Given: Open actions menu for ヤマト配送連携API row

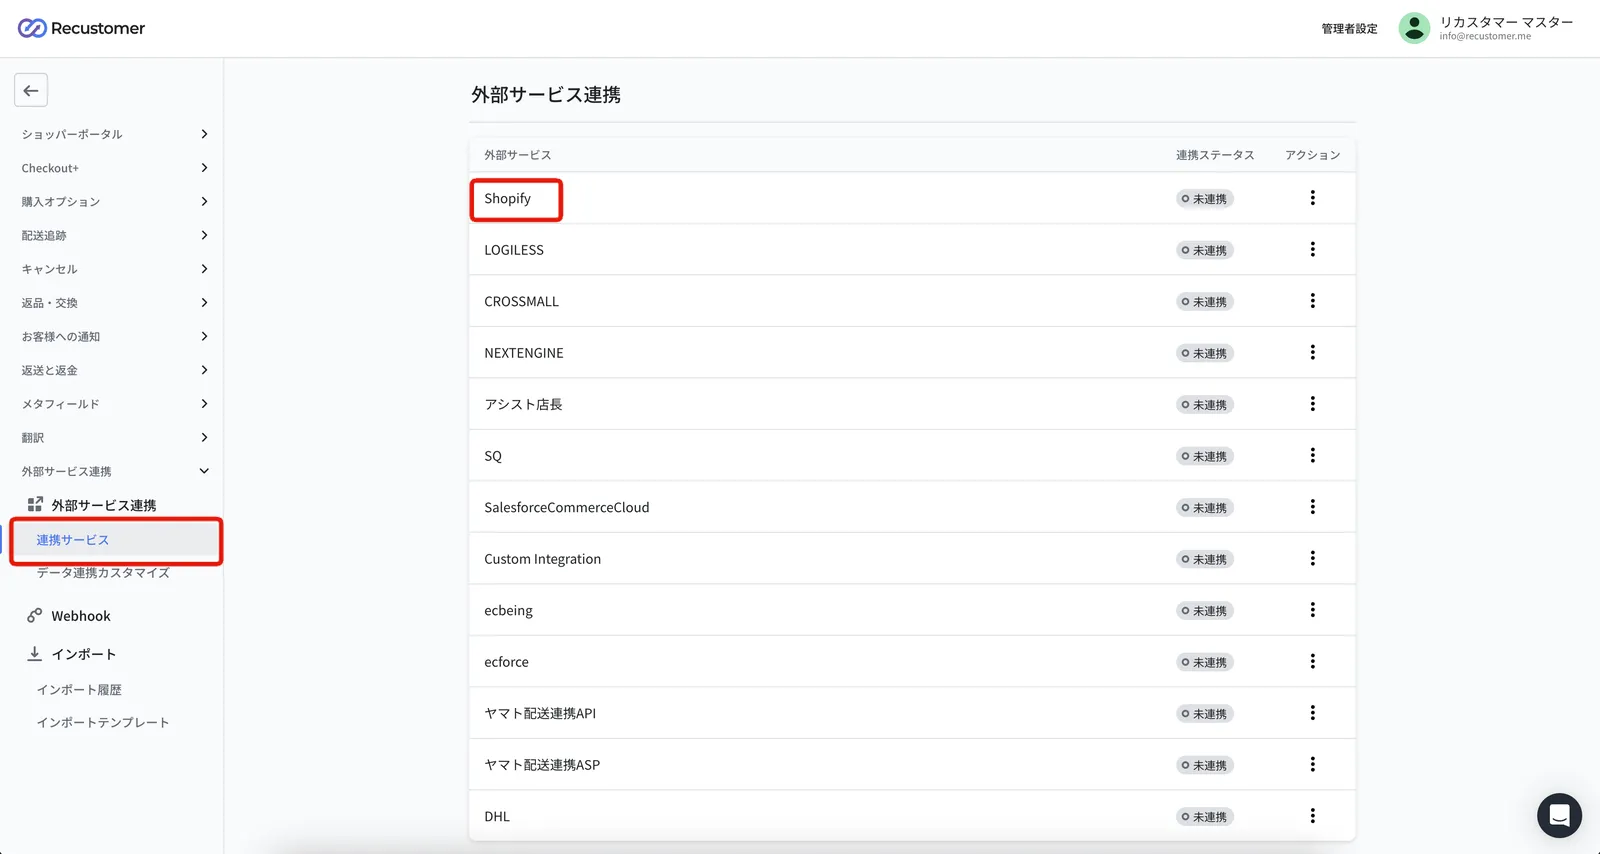Looking at the screenshot, I should point(1312,713).
